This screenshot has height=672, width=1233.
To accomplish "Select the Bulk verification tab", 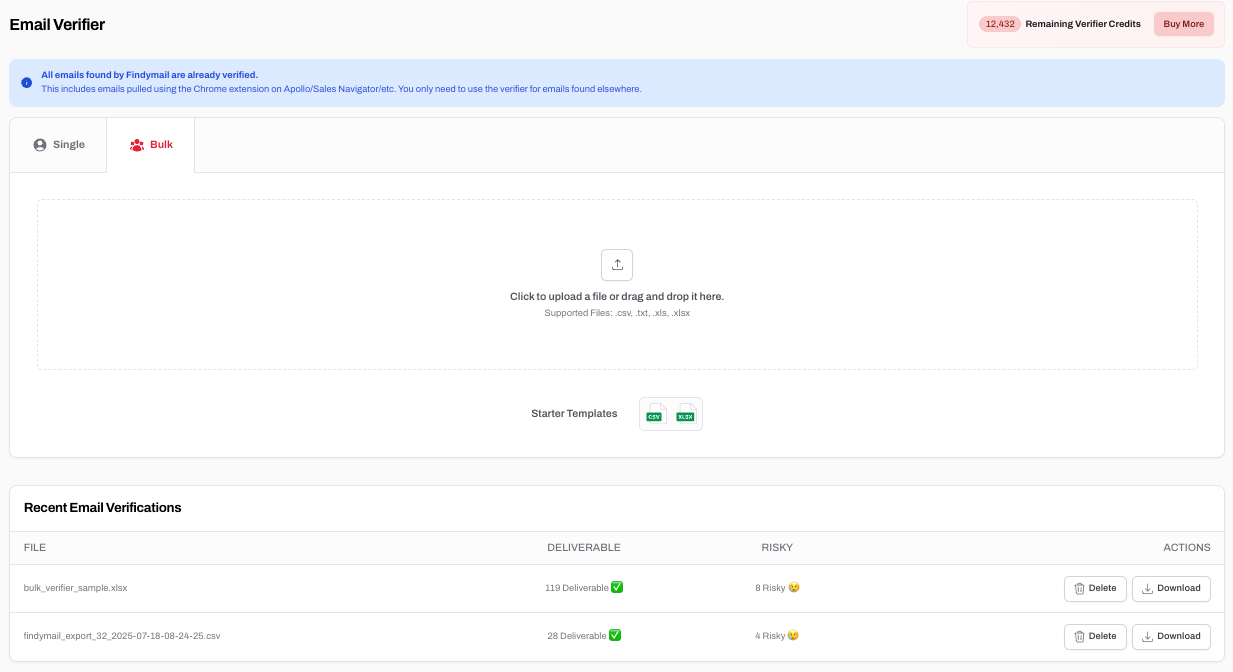I will point(151,145).
